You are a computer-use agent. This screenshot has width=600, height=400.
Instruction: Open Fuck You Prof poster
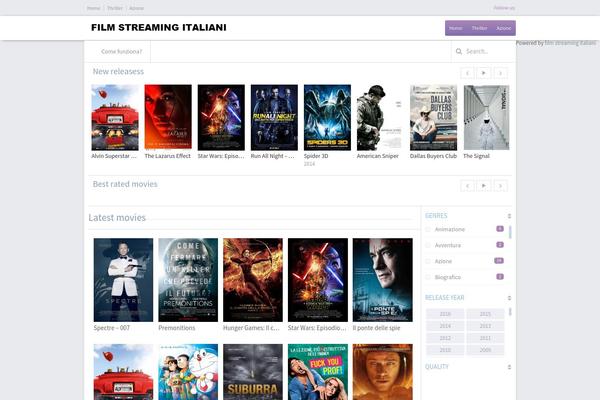pos(318,372)
